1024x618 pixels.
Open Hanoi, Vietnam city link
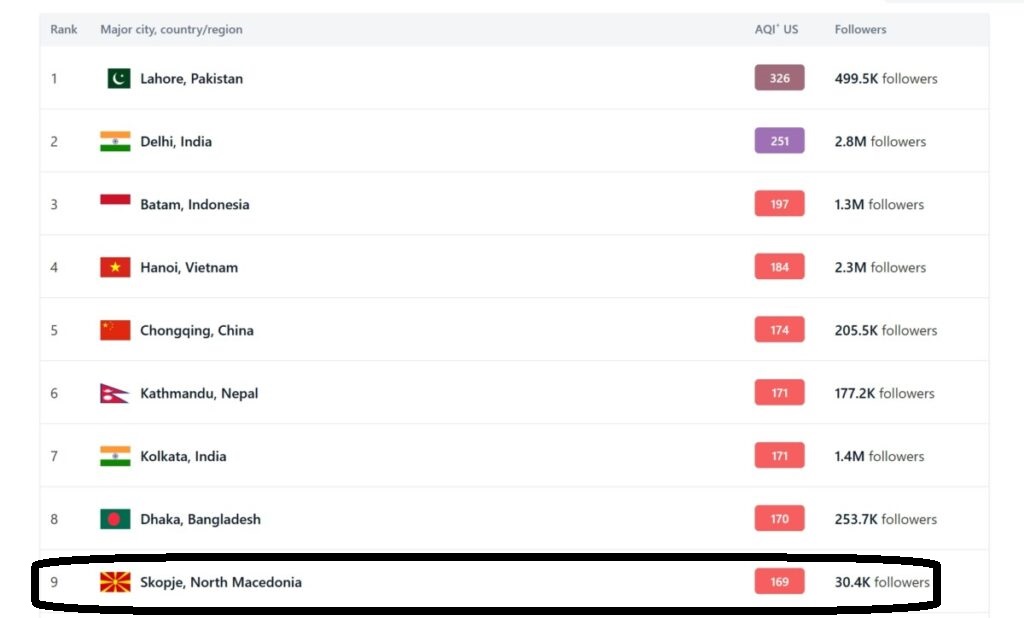point(189,267)
